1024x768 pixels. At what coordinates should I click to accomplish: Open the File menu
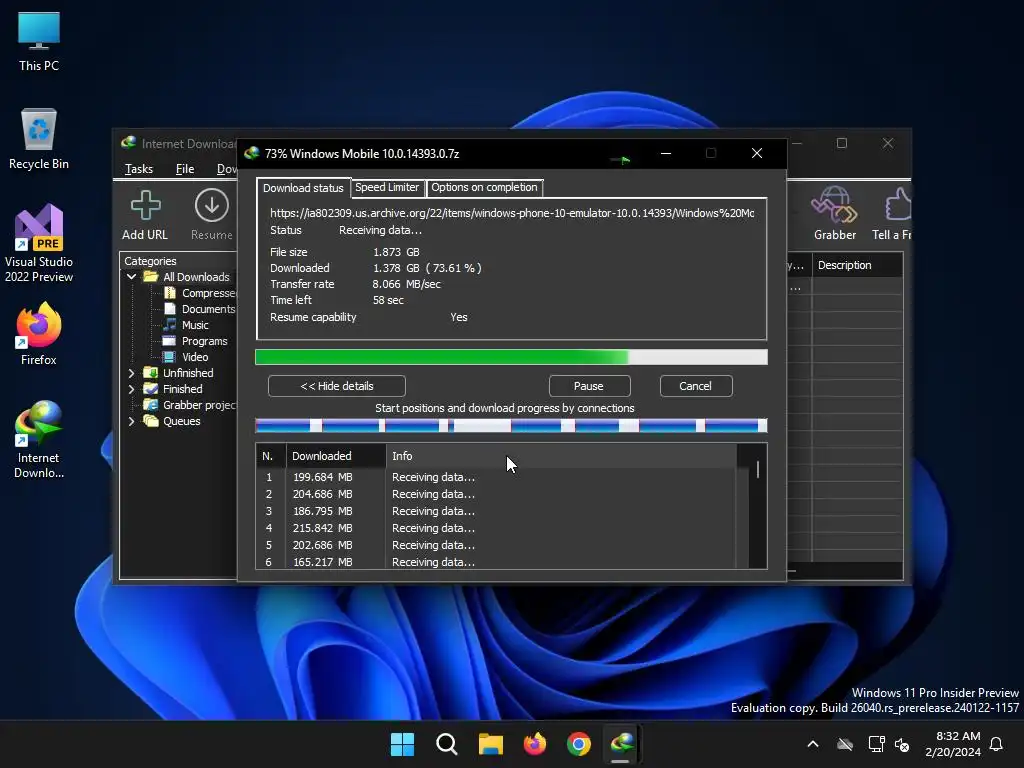tap(185, 169)
